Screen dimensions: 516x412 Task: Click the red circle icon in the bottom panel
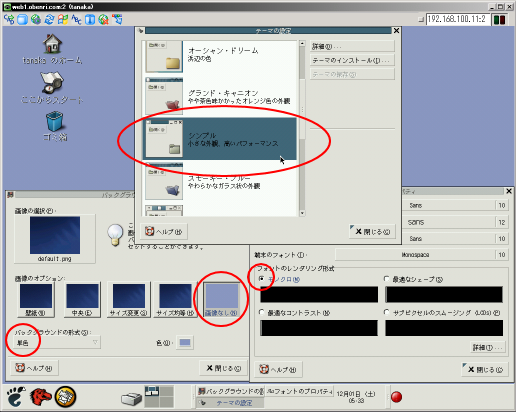pos(396,397)
